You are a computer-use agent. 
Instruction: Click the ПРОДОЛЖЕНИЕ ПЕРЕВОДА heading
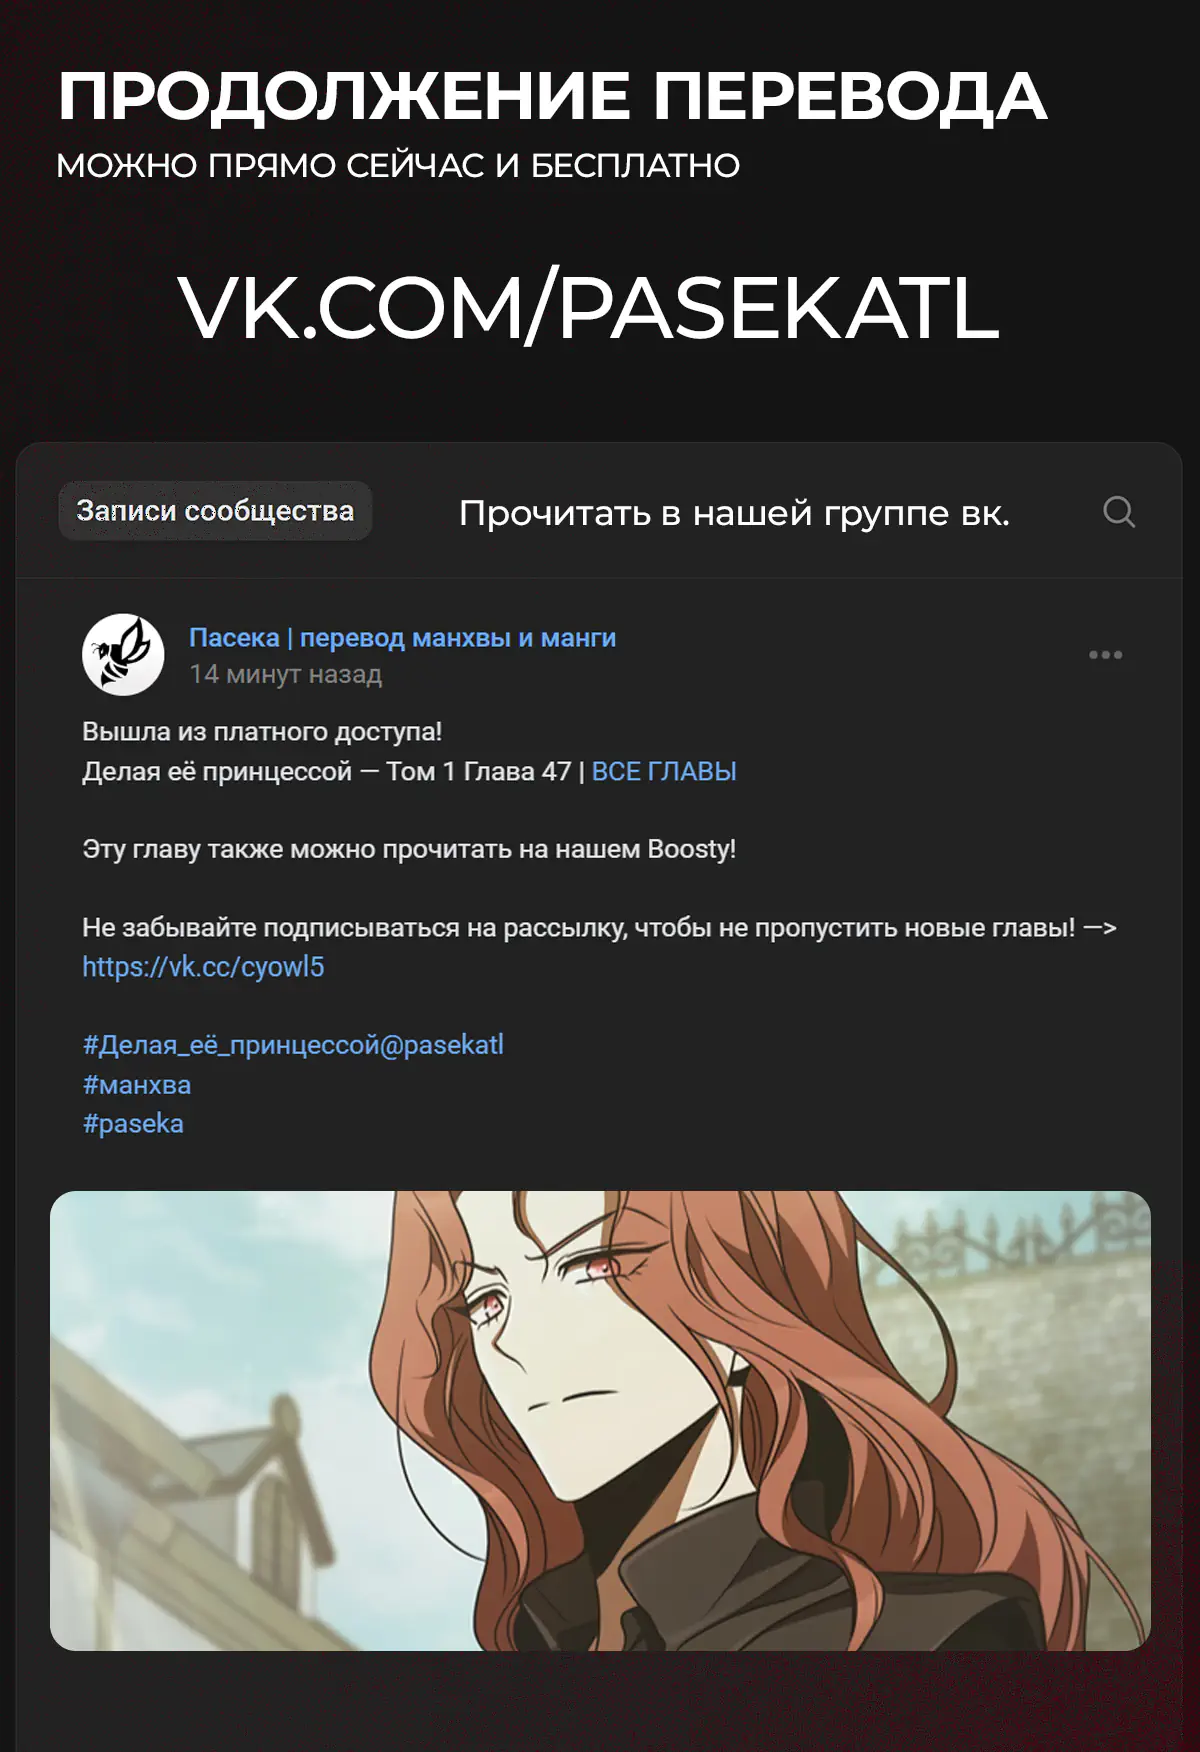point(552,97)
